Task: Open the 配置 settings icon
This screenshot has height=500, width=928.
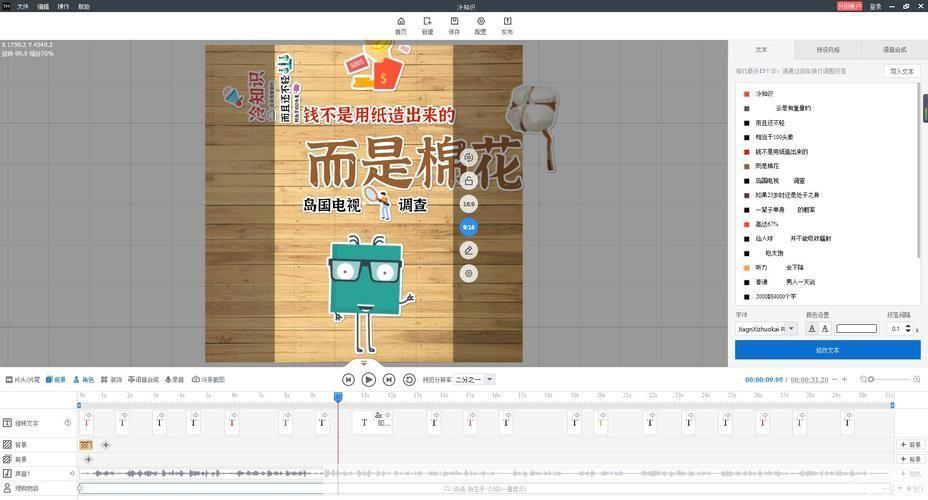Action: [x=481, y=25]
